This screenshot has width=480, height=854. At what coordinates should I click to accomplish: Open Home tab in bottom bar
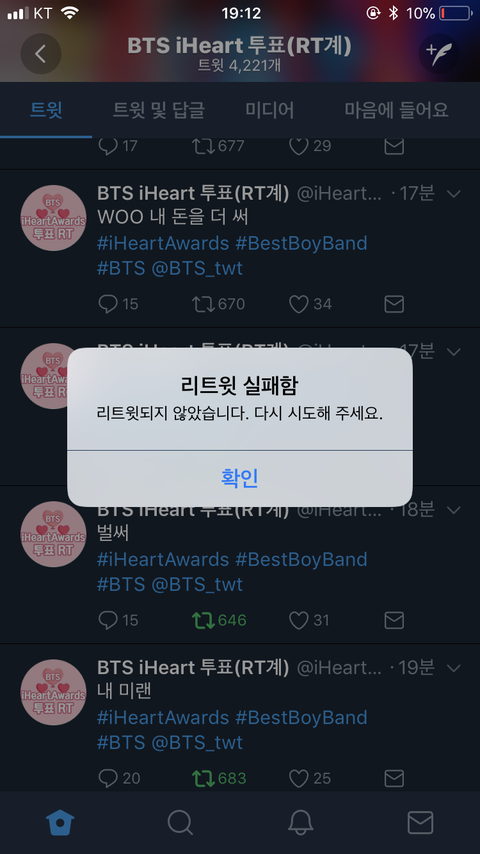[x=60, y=822]
